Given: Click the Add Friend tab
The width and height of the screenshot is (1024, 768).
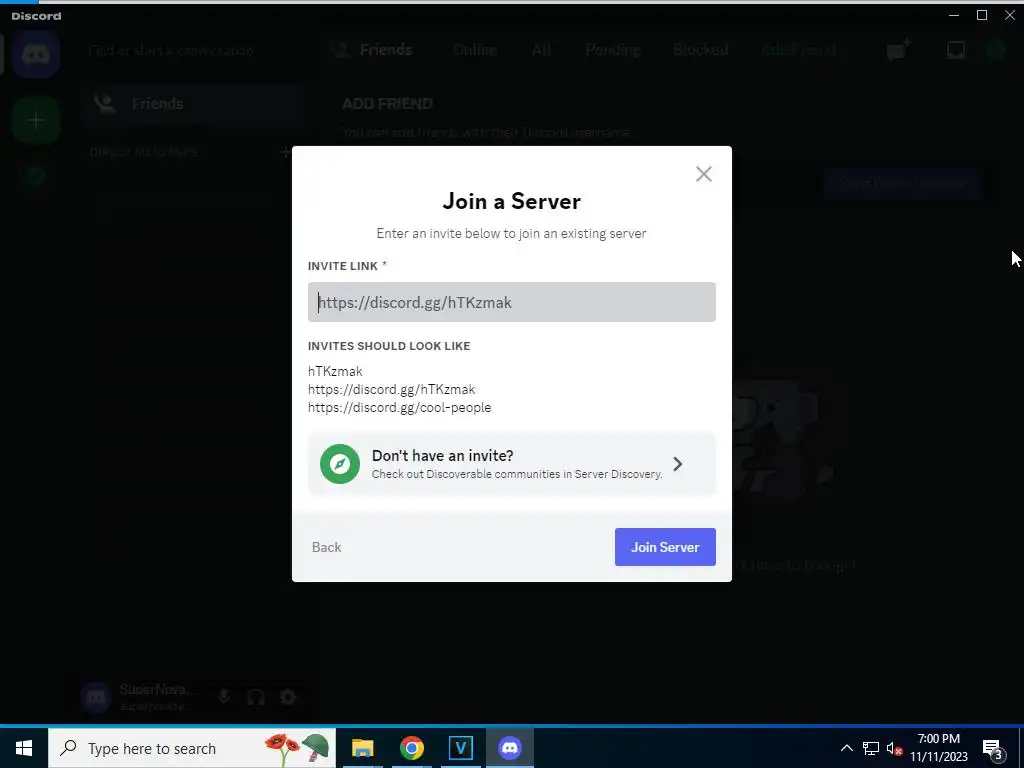Looking at the screenshot, I should click(x=798, y=50).
